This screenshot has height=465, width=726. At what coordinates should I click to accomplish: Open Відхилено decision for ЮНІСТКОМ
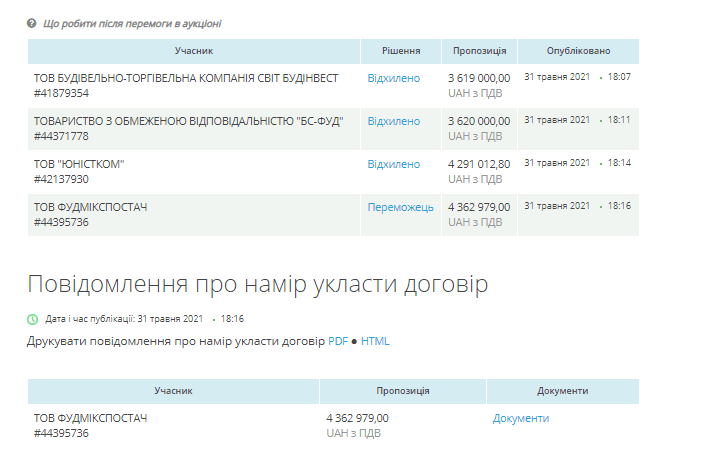click(394, 164)
